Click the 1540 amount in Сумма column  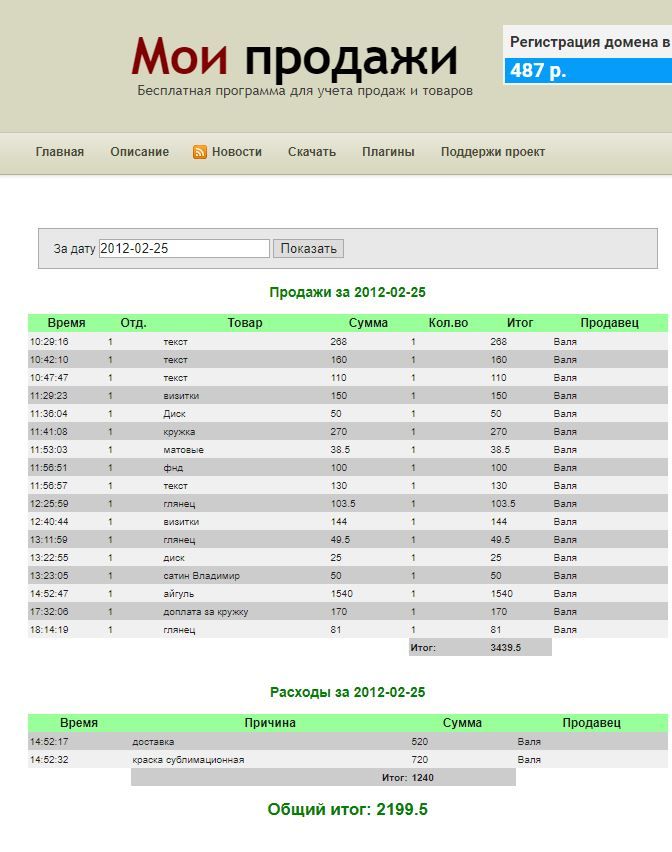tap(342, 594)
